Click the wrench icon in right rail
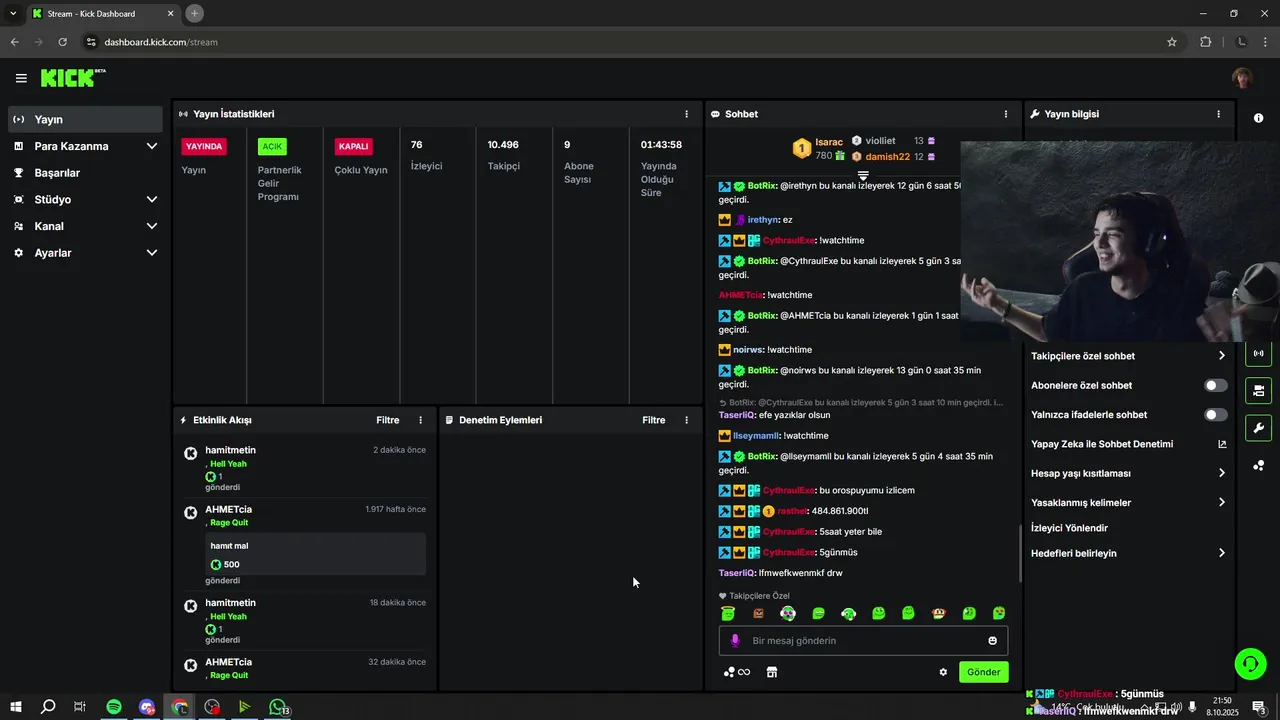Image resolution: width=1280 pixels, height=720 pixels. (1258, 428)
